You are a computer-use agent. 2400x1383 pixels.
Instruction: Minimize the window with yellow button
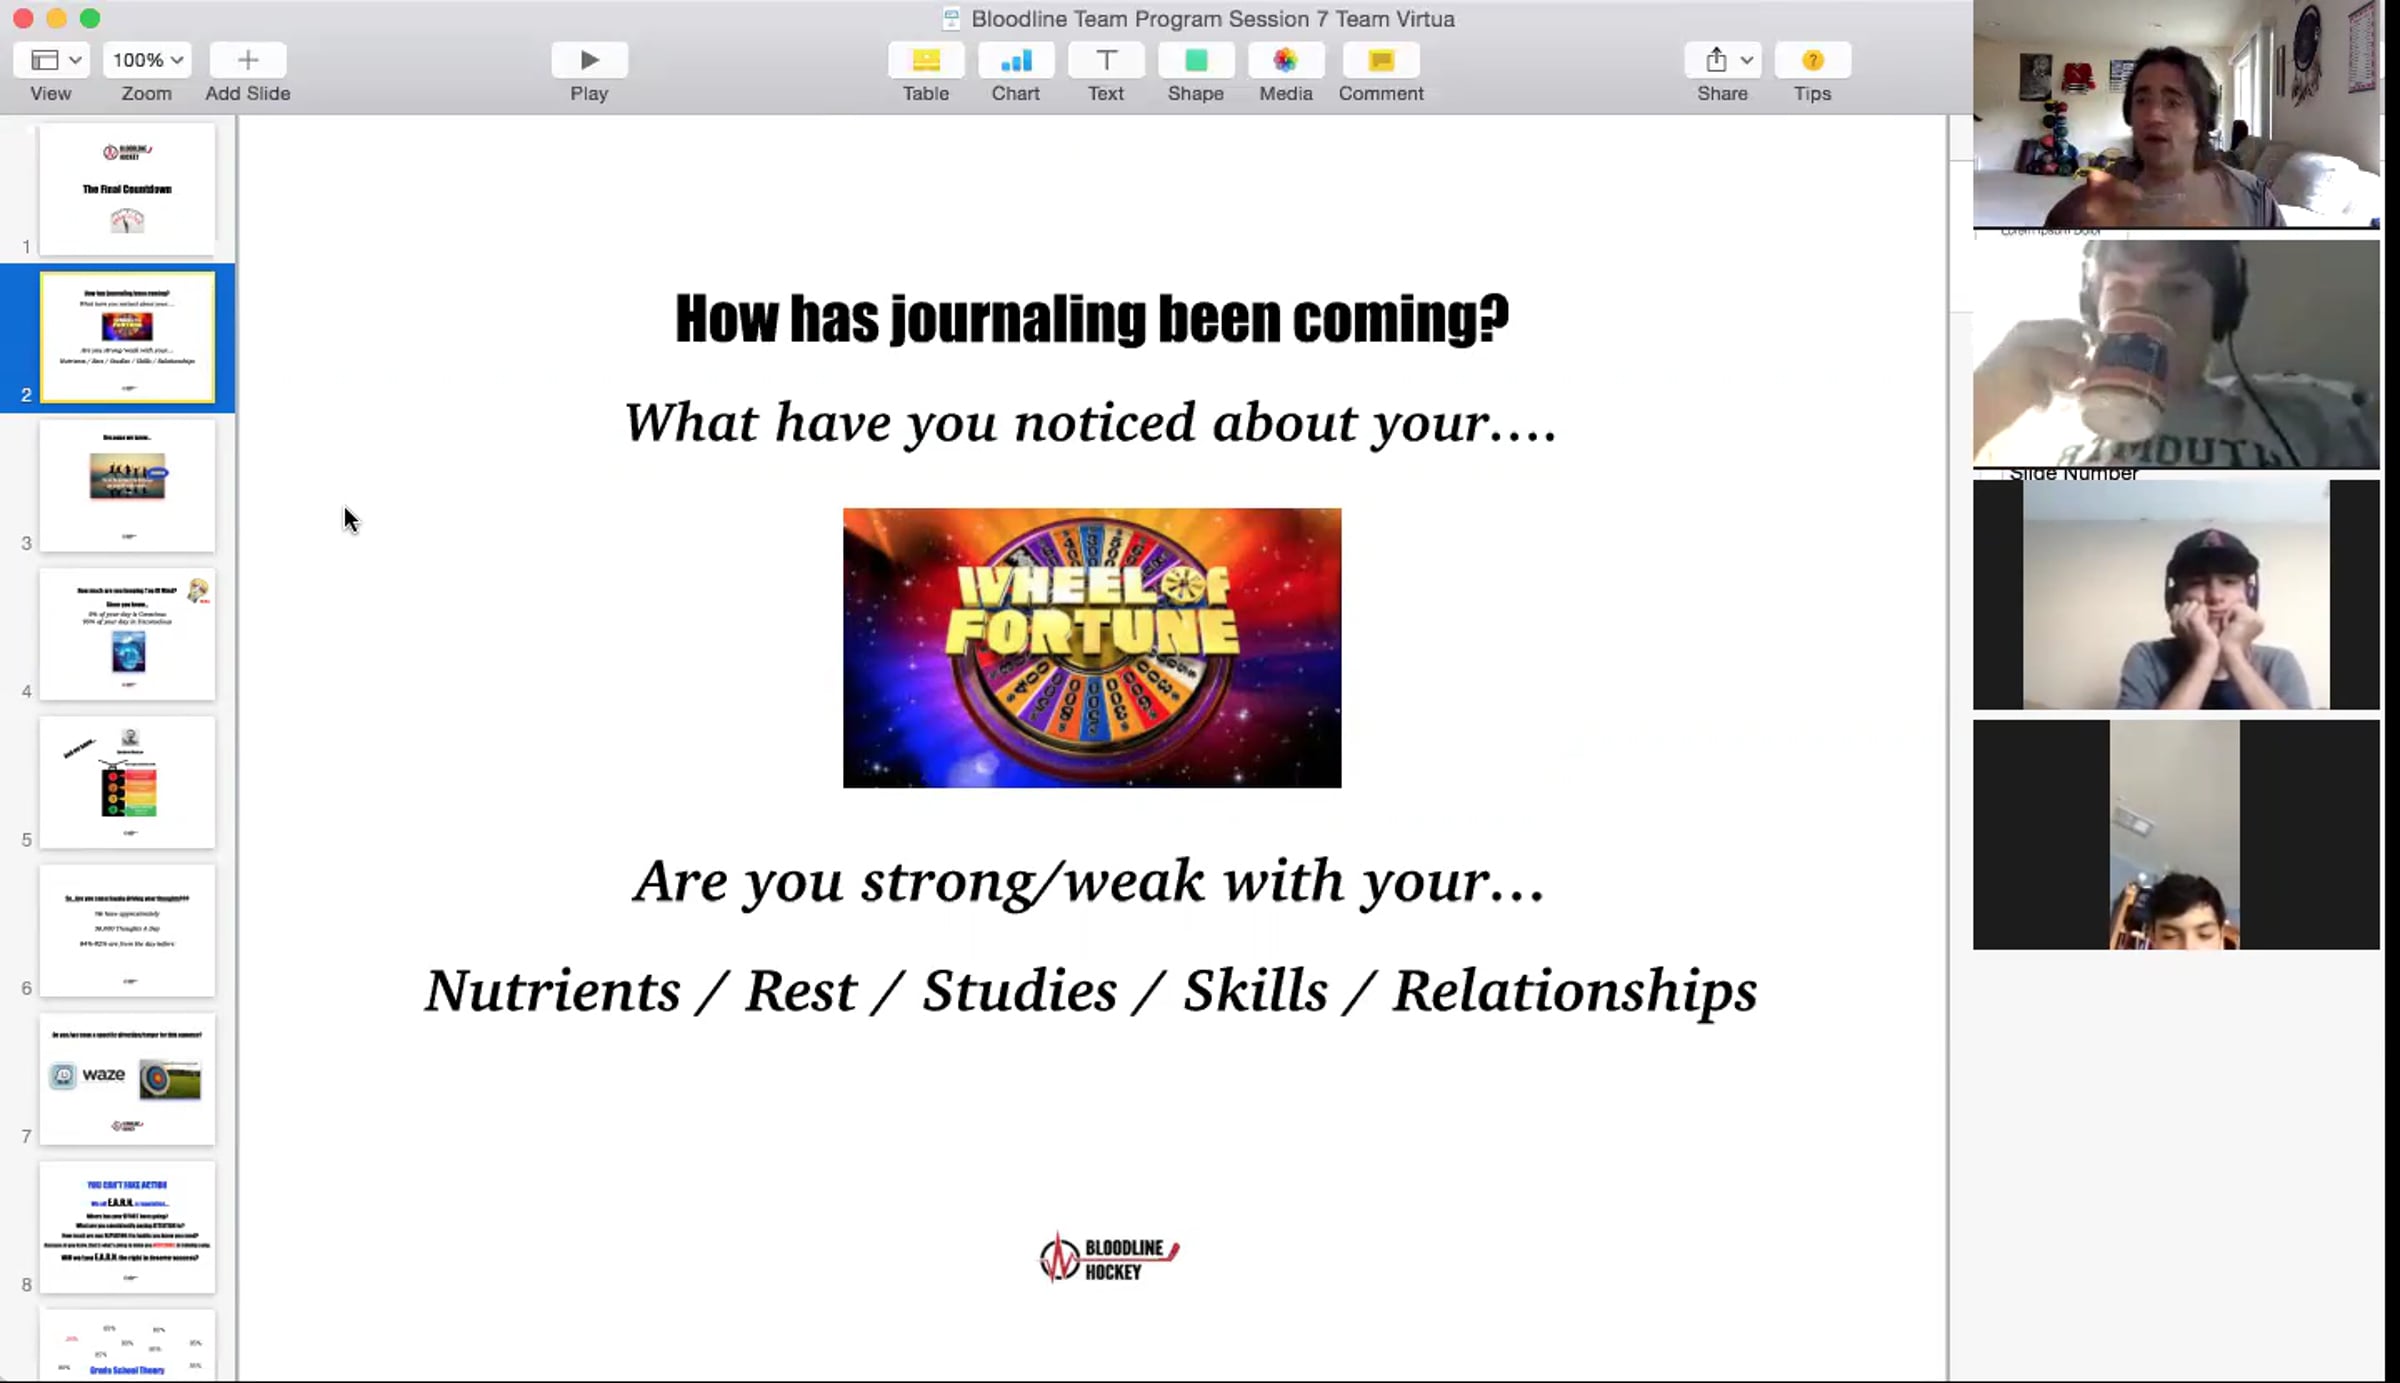tap(57, 18)
